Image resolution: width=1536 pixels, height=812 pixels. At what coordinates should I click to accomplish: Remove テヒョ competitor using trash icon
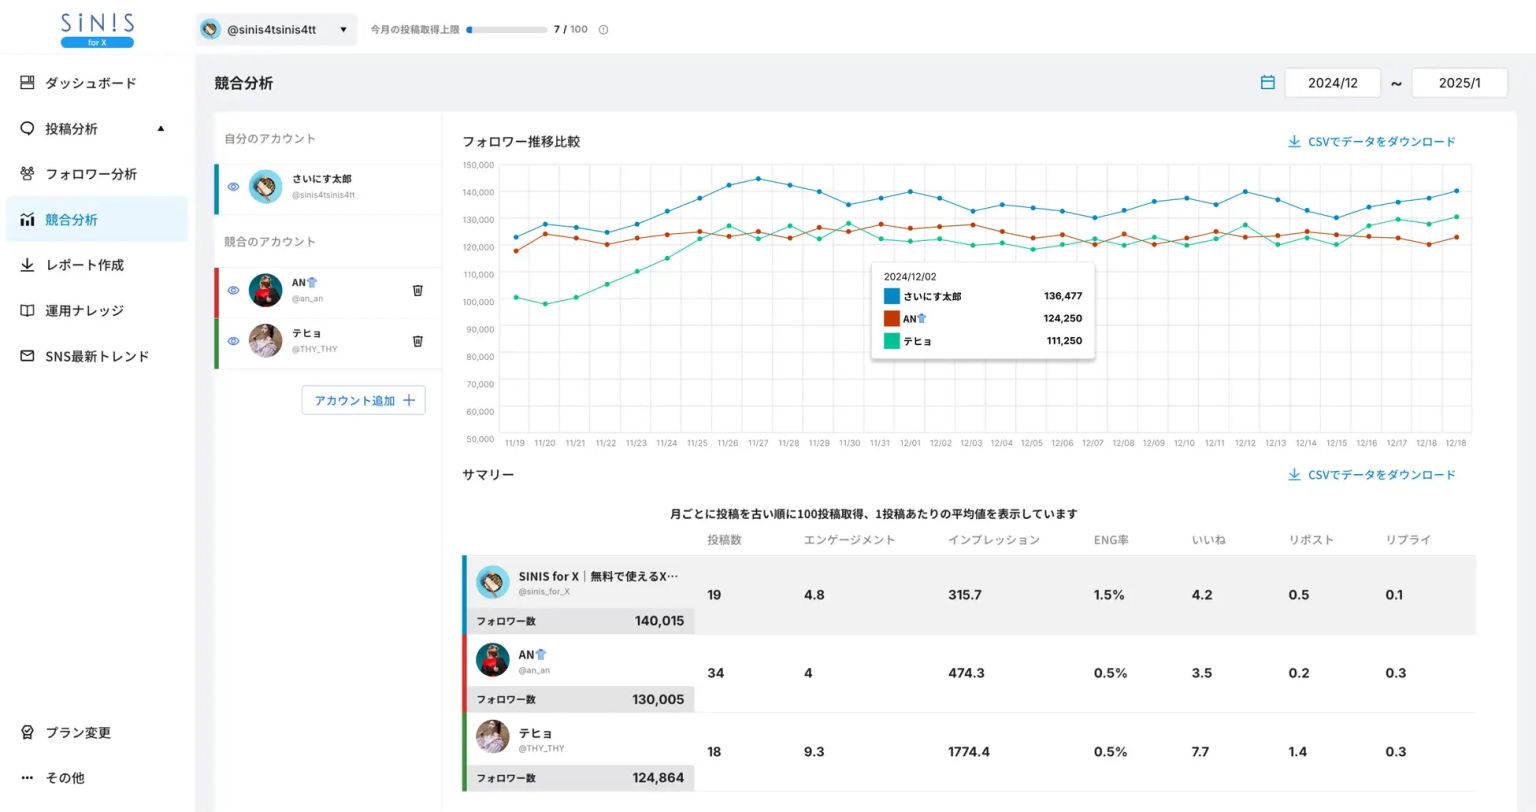(x=418, y=341)
